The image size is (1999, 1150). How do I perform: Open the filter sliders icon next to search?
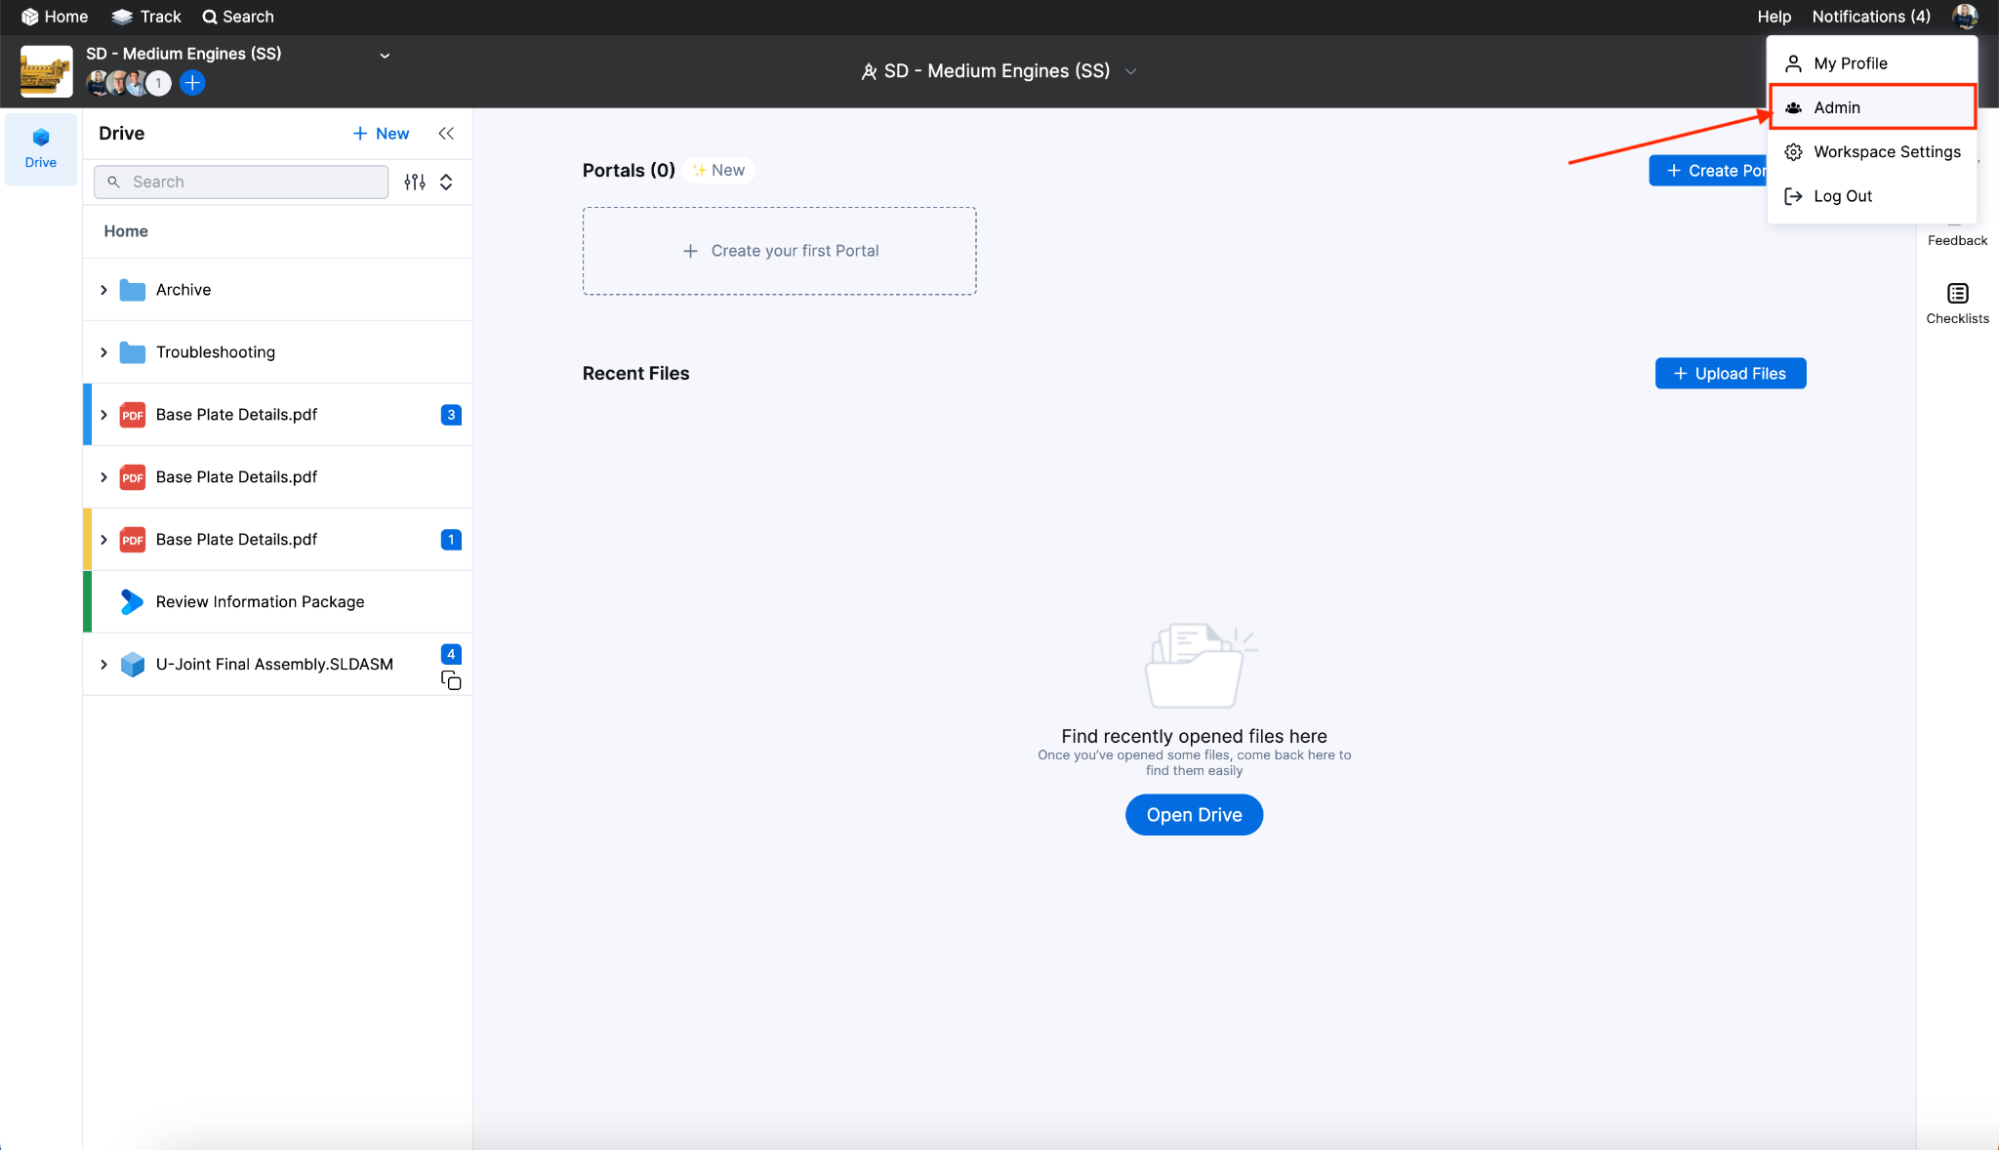point(414,181)
